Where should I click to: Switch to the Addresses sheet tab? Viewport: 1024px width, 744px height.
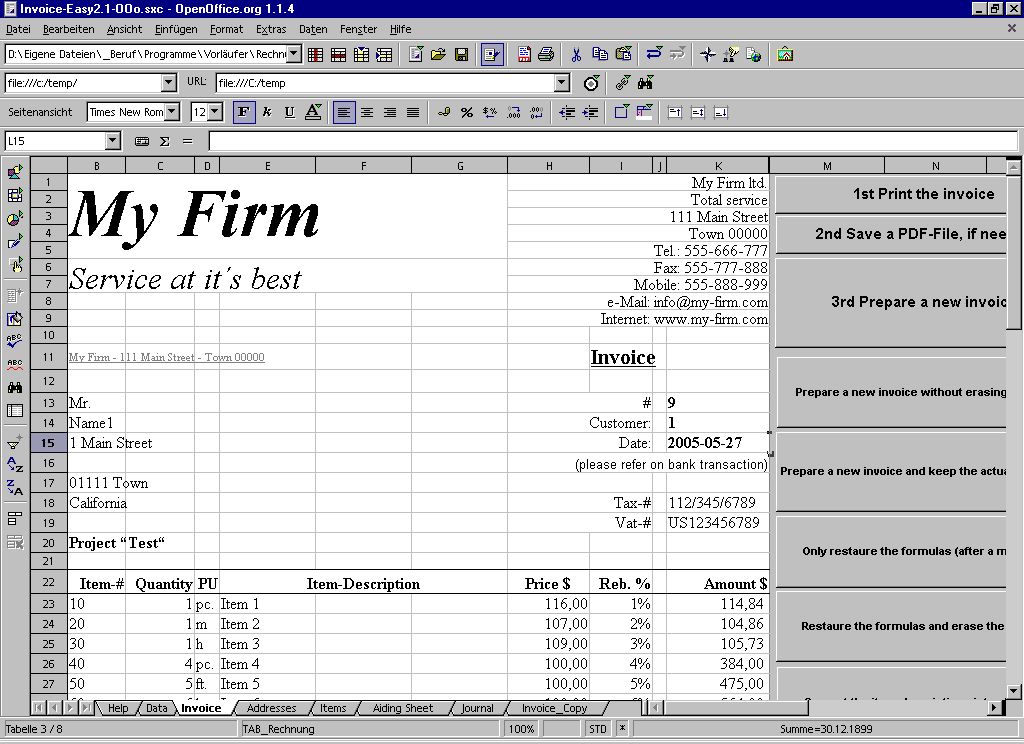pyautogui.click(x=271, y=708)
